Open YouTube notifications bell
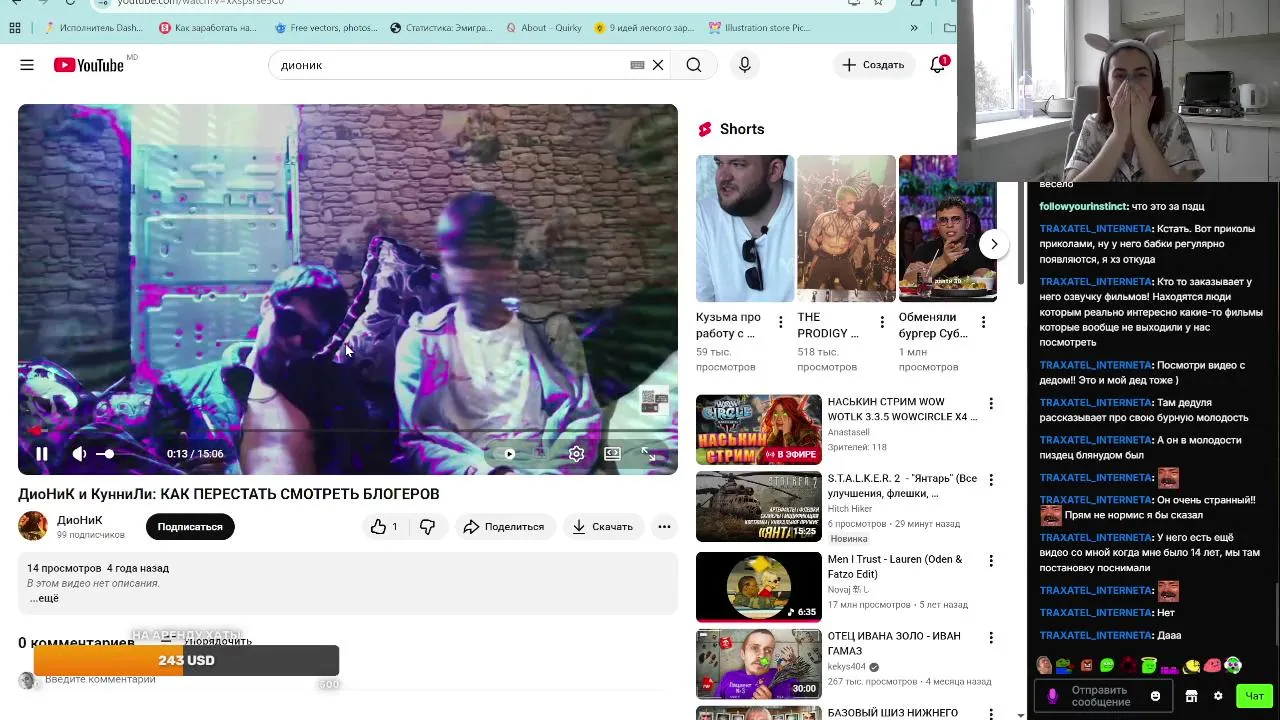This screenshot has height=720, width=1280. [x=938, y=65]
